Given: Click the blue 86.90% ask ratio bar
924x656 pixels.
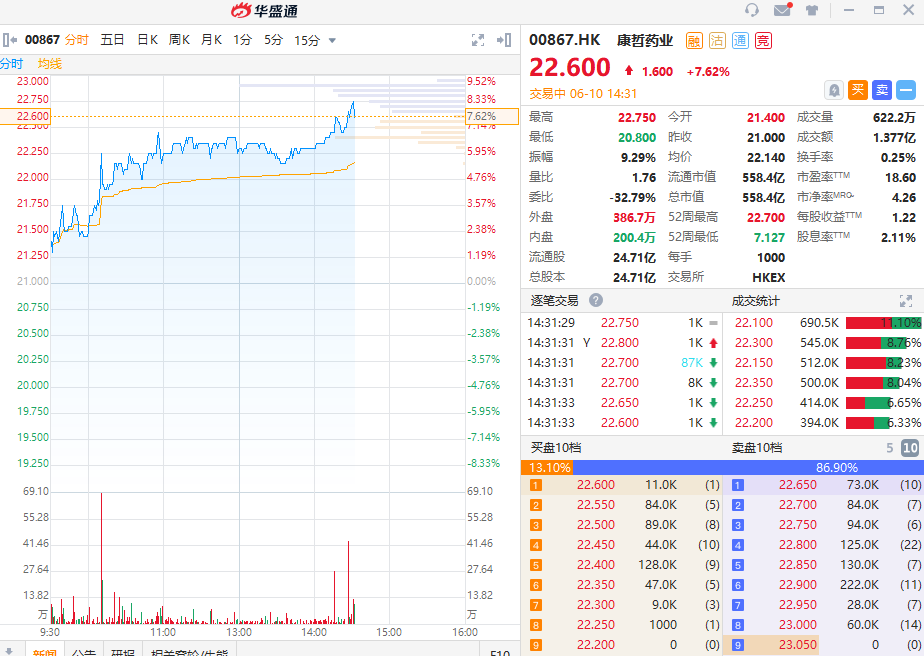Looking at the screenshot, I should (748, 468).
